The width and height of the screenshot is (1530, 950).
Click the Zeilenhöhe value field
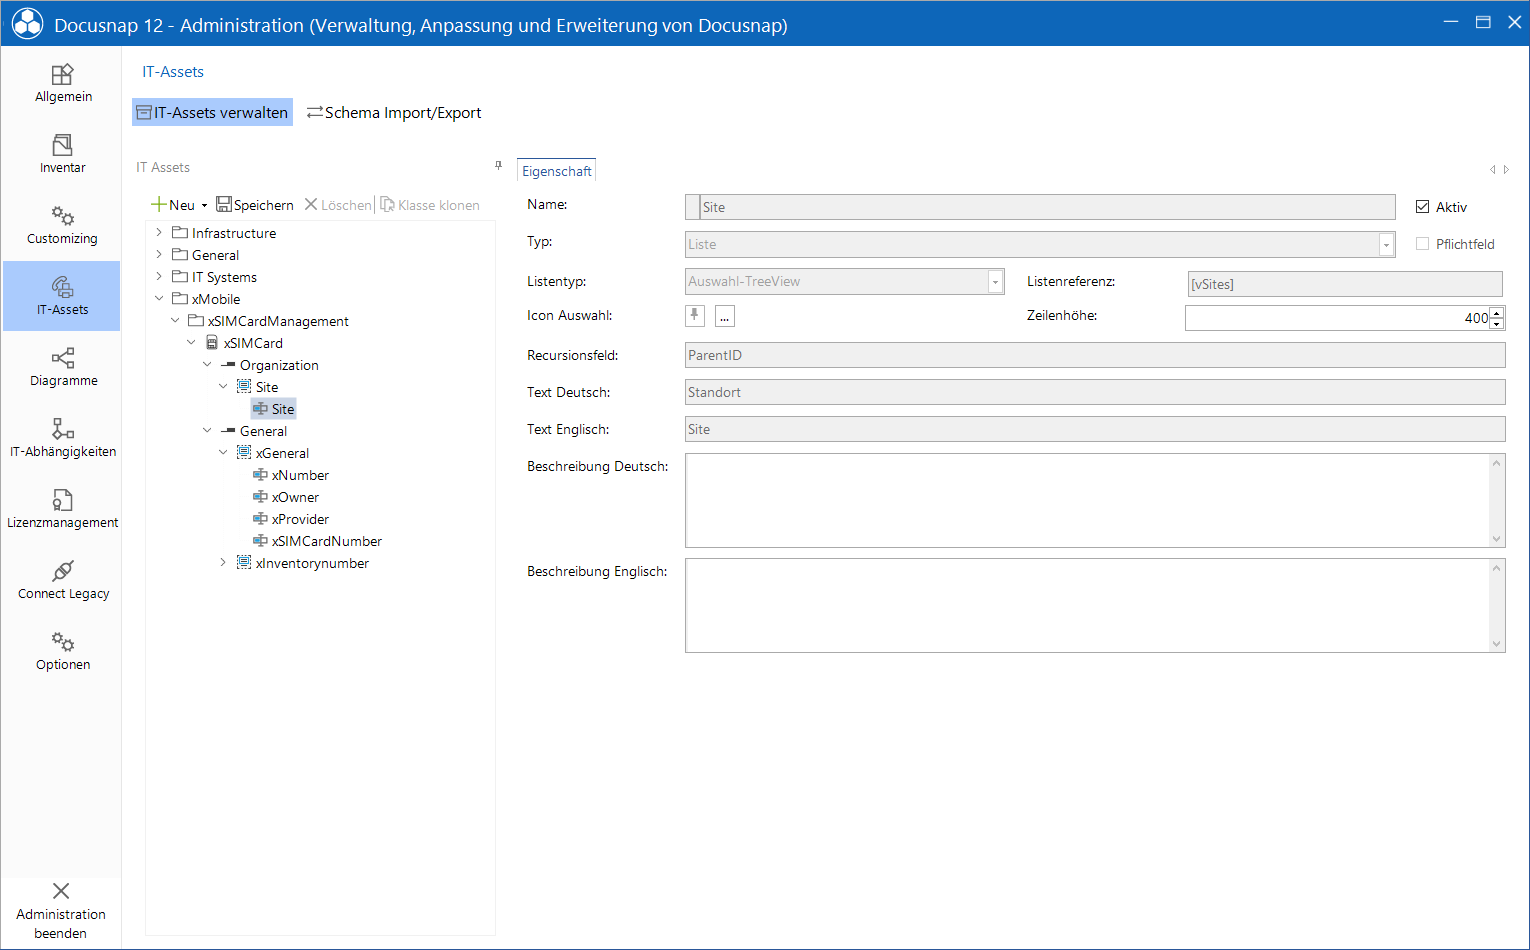pyautogui.click(x=1337, y=318)
